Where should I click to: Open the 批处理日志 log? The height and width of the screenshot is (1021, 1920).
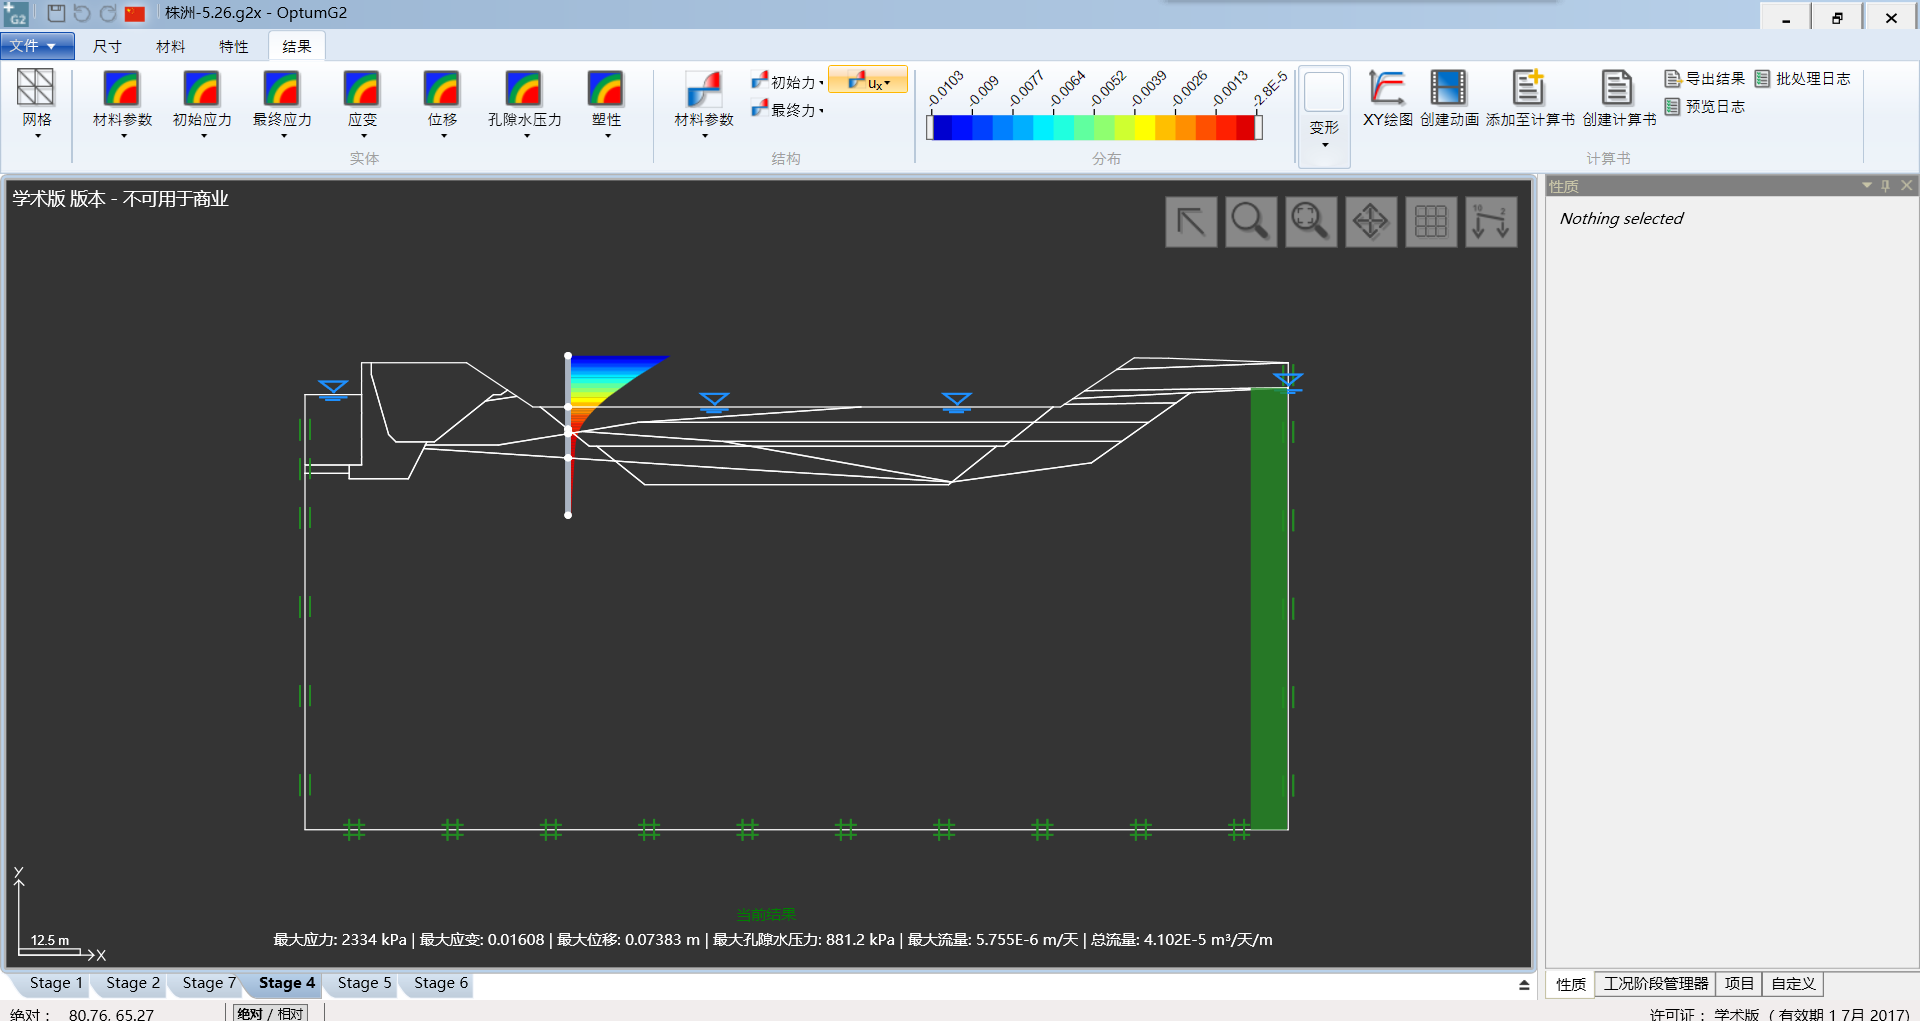1803,78
